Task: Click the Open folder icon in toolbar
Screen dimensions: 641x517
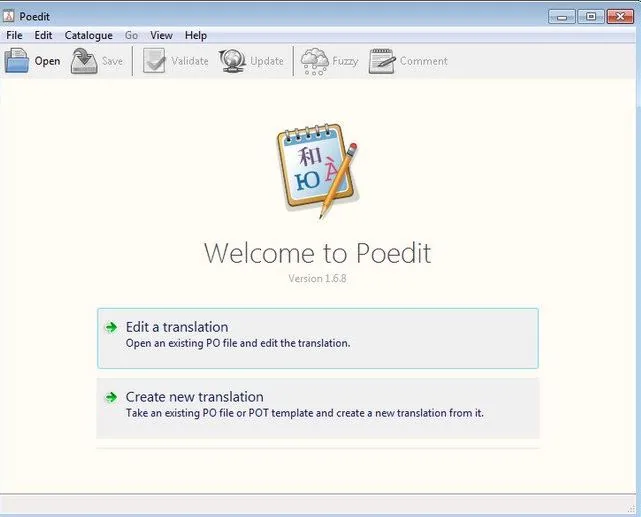Action: pyautogui.click(x=17, y=60)
